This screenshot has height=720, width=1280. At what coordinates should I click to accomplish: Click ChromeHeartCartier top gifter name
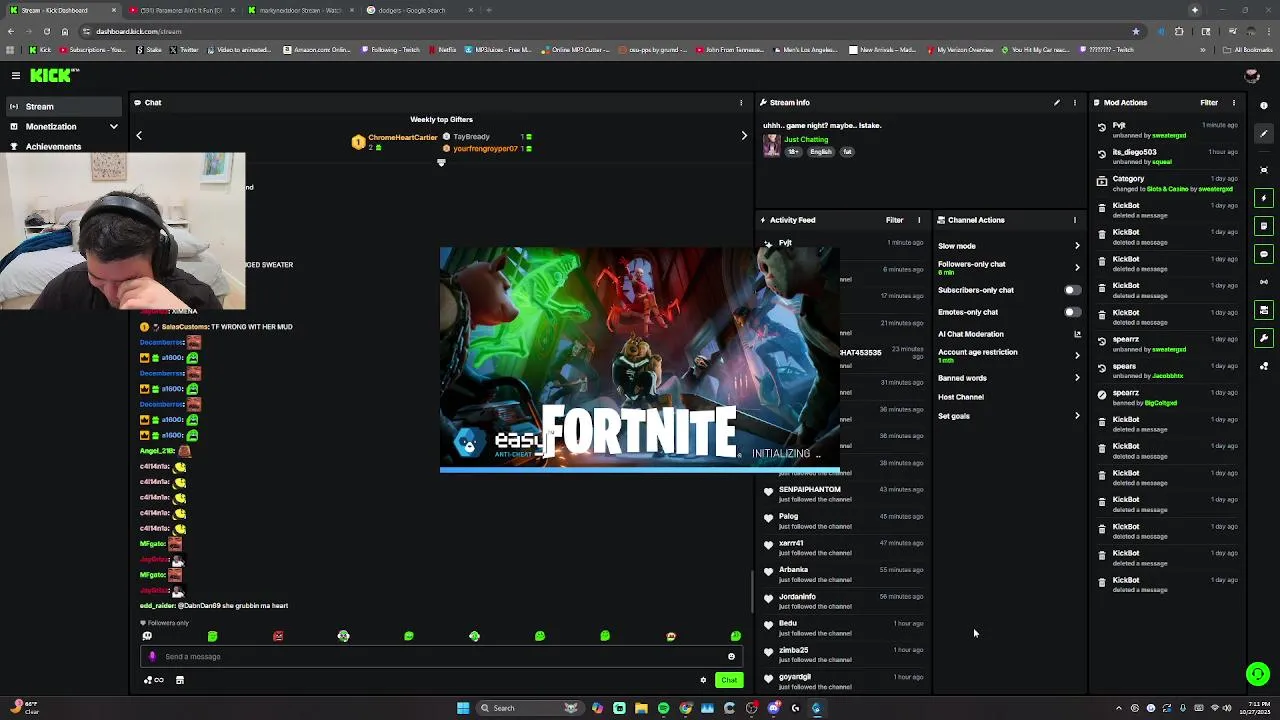click(x=403, y=137)
